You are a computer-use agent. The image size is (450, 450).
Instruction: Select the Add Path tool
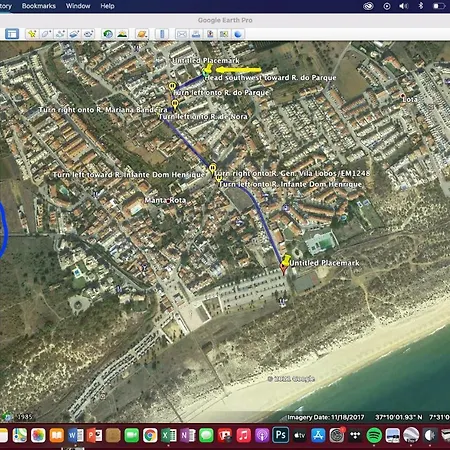click(60, 34)
